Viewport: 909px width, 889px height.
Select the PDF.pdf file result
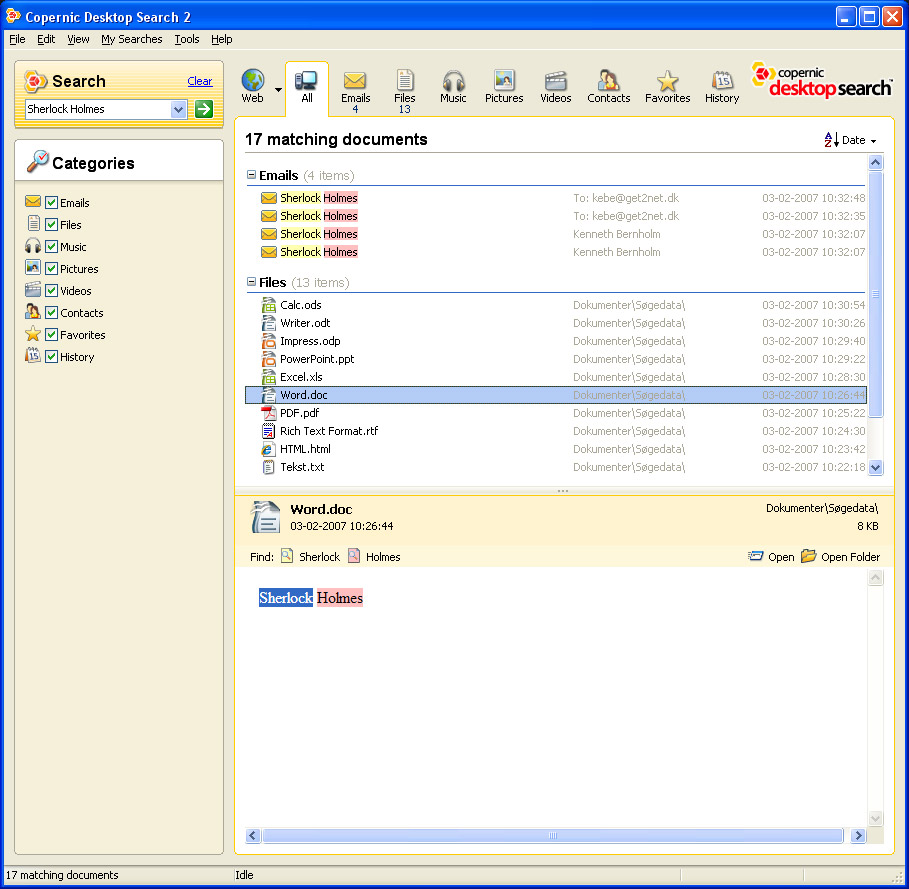click(x=299, y=413)
